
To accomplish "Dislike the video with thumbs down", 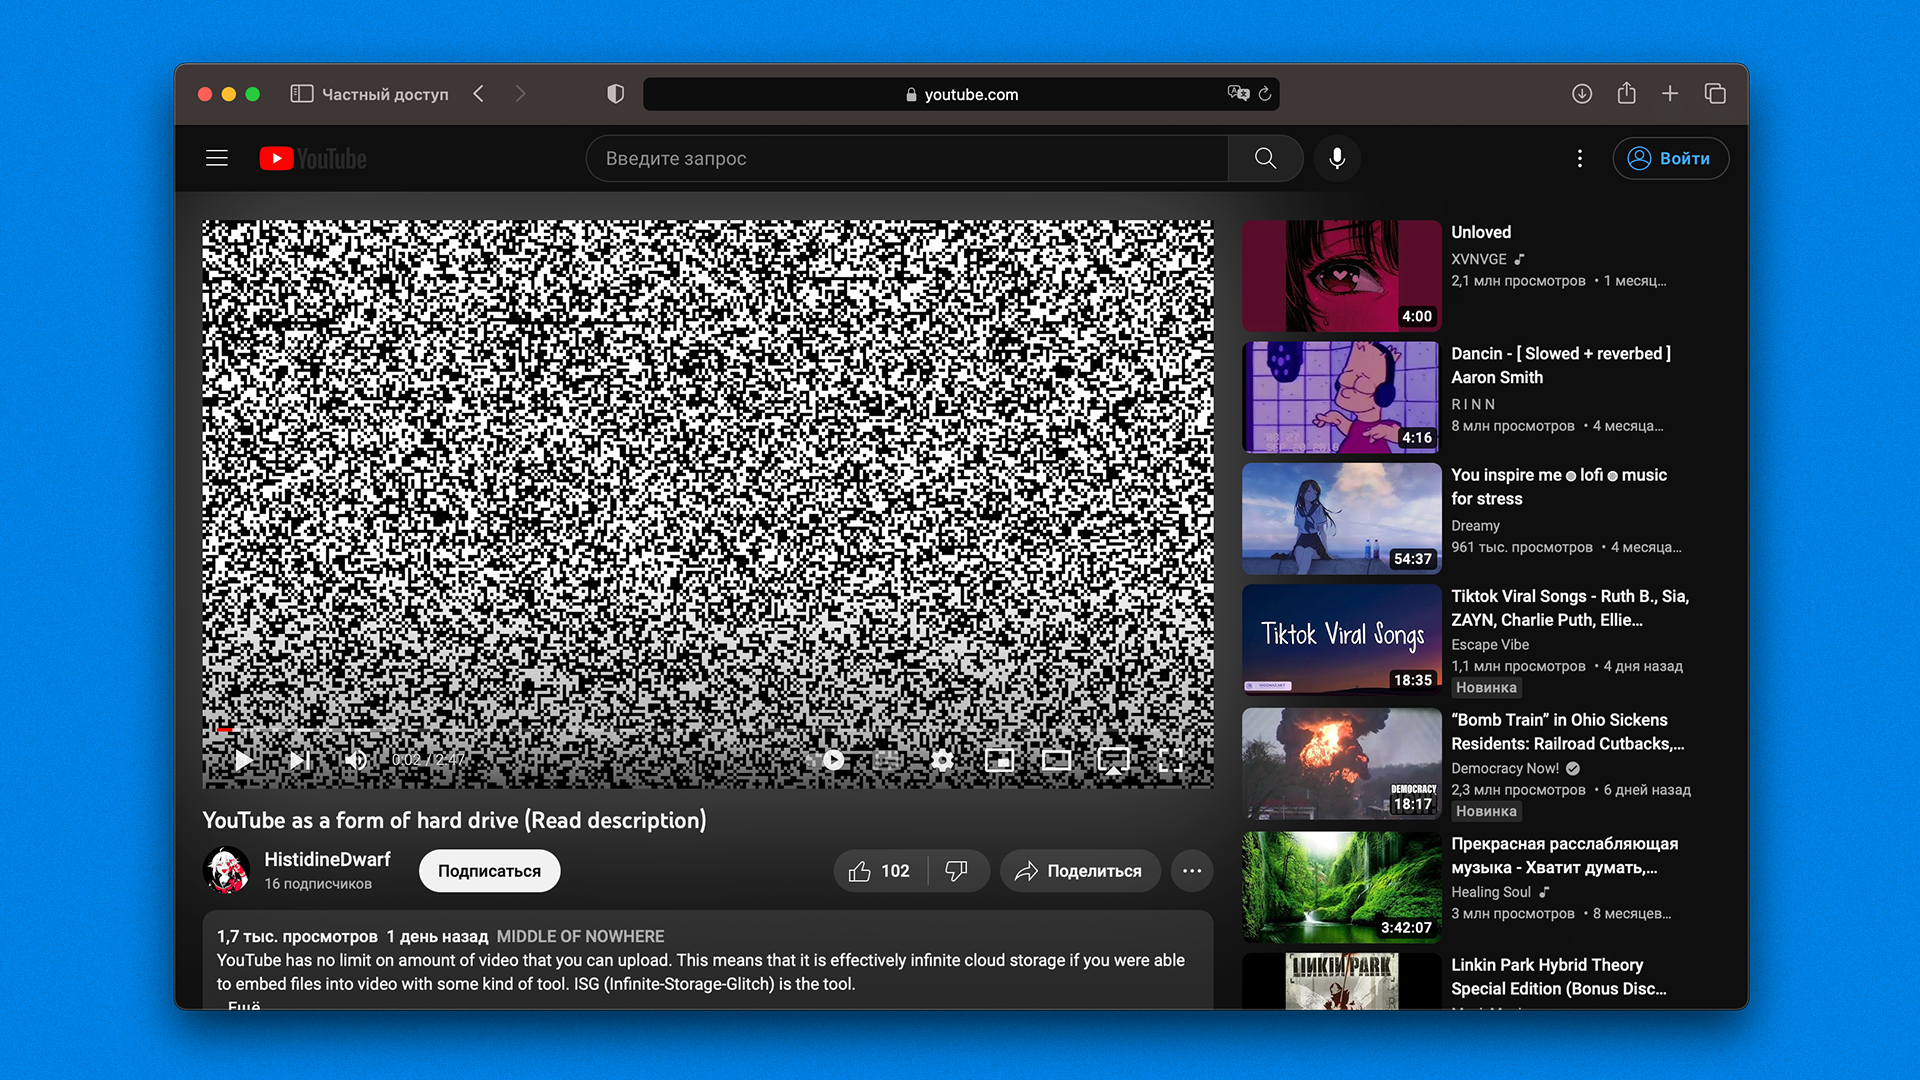I will coord(957,871).
